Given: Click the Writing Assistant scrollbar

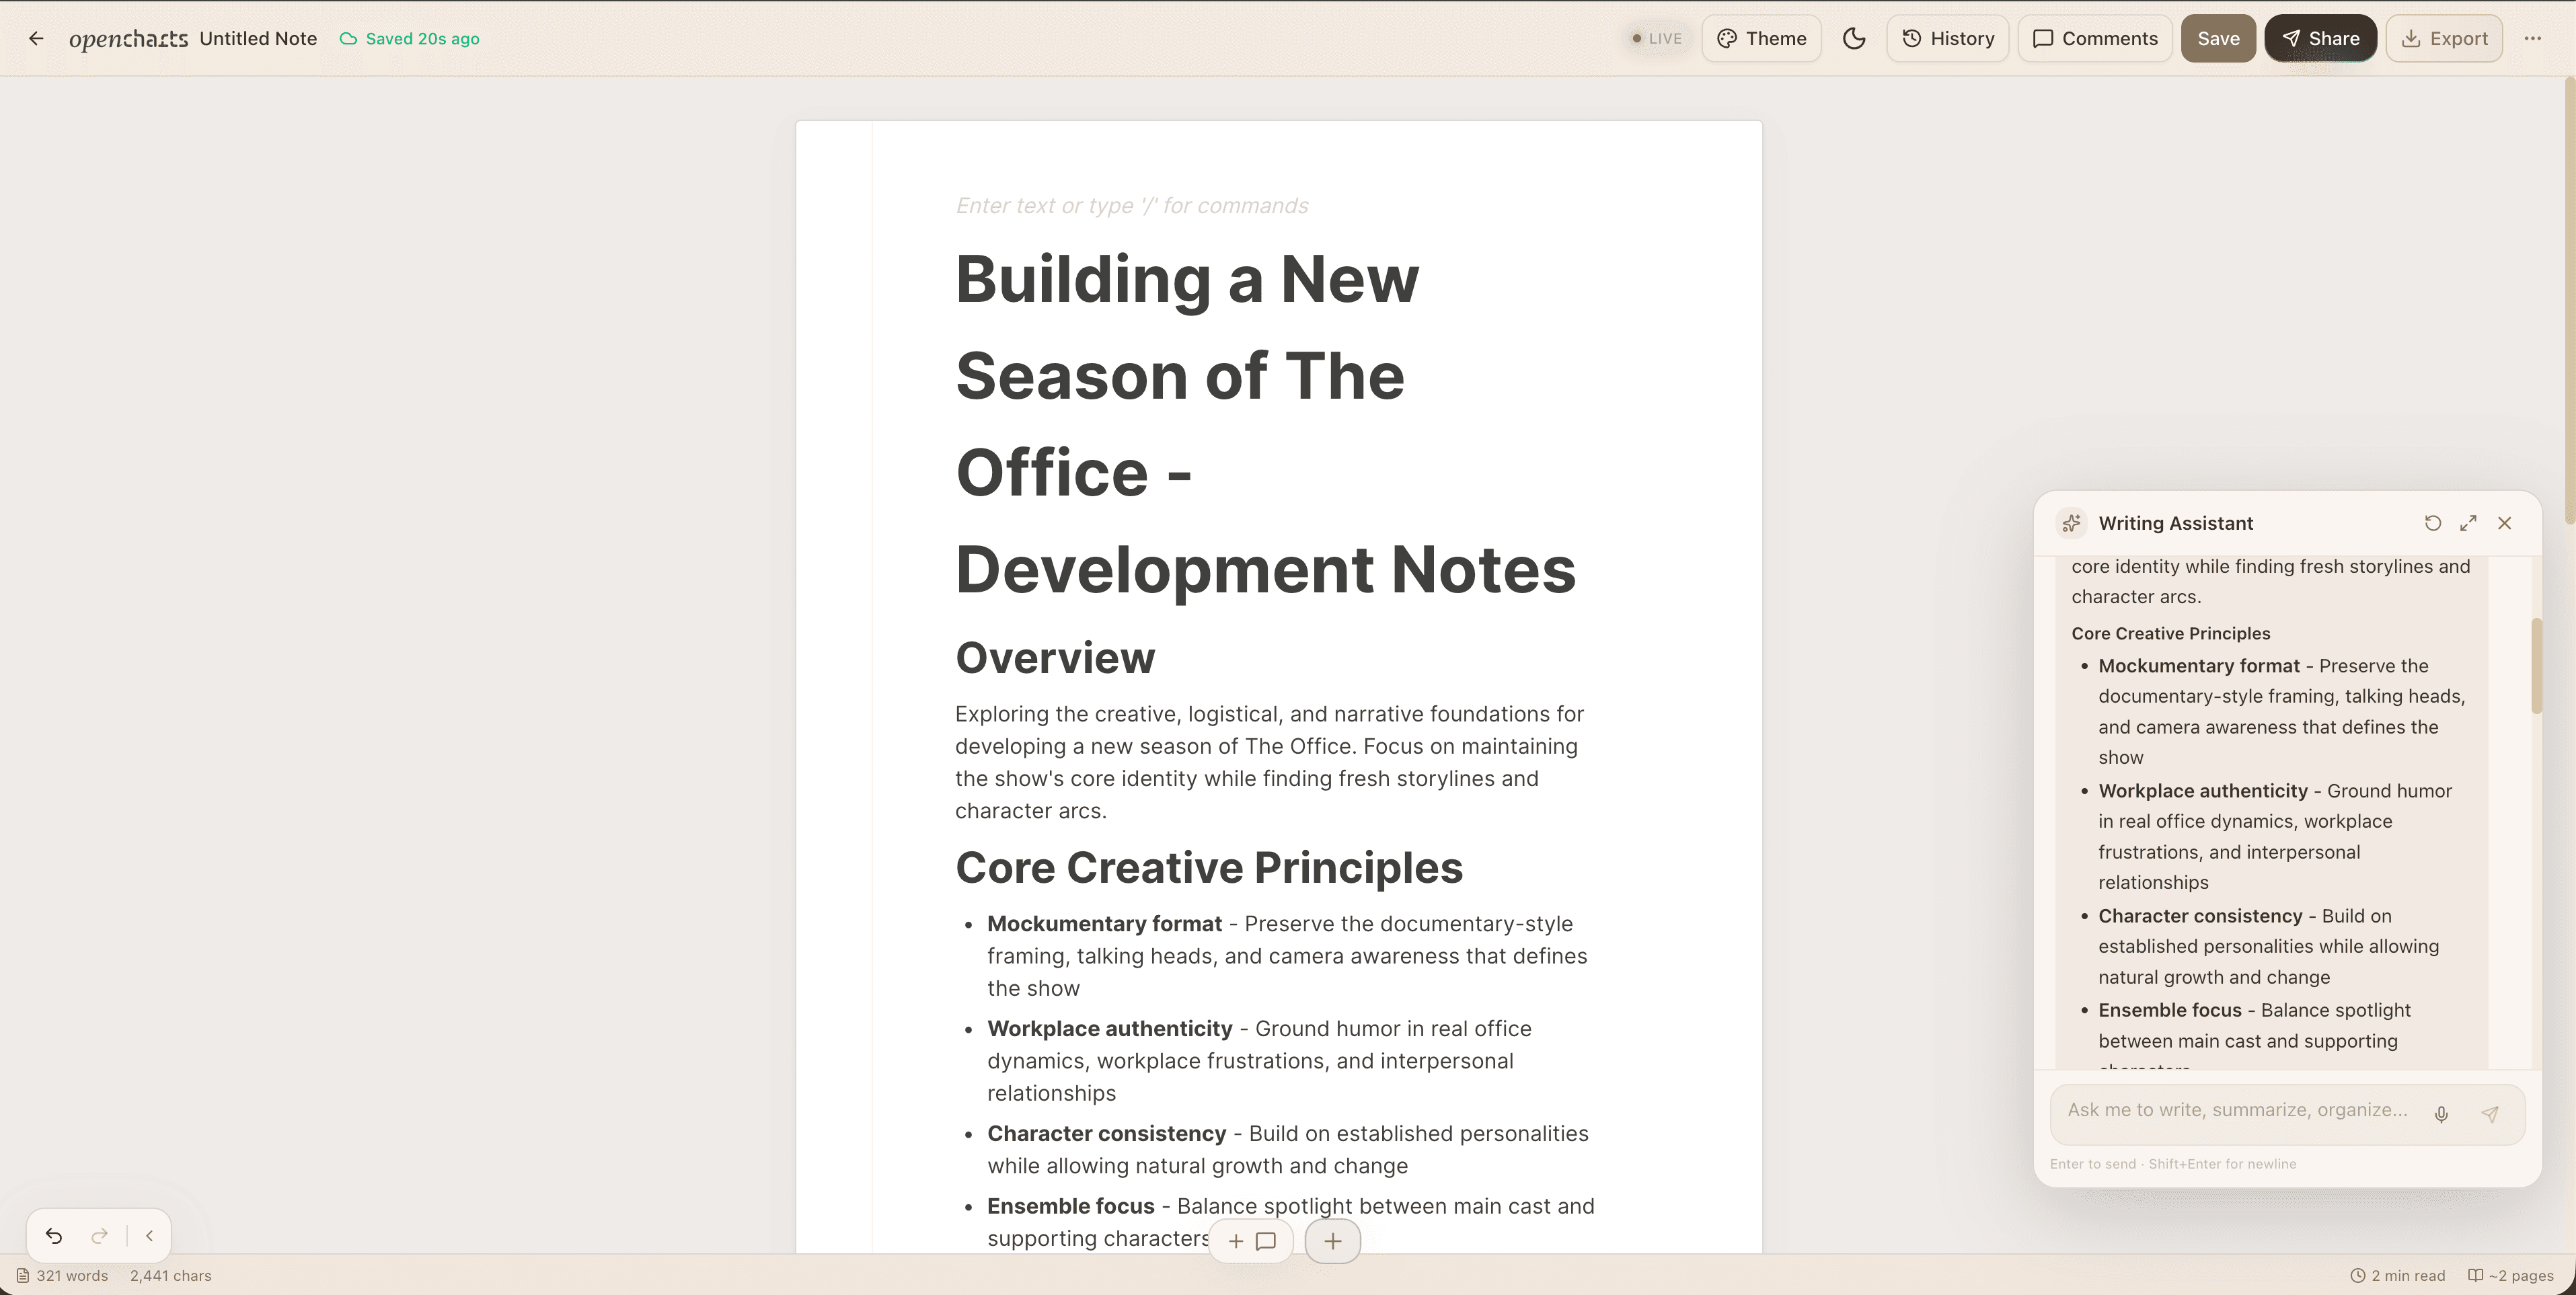Looking at the screenshot, I should tap(2536, 666).
